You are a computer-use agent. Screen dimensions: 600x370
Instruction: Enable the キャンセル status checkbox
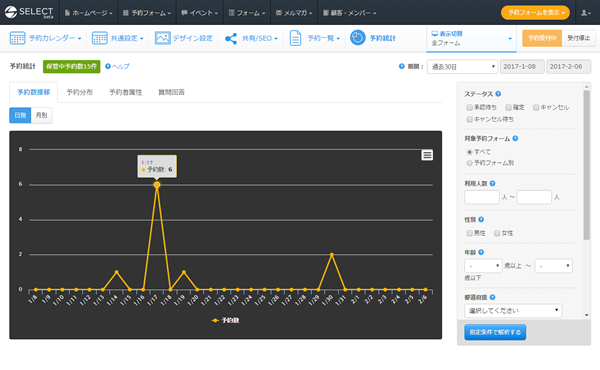[x=536, y=108]
